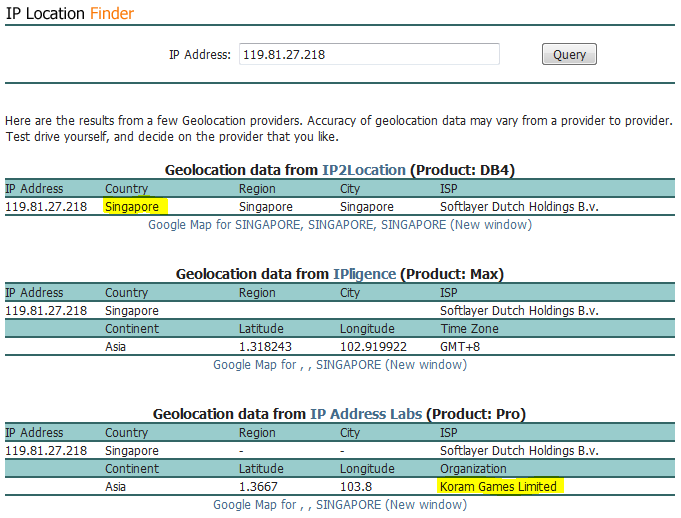Screen dimensions: 681x518
Task: Click the IP Address: field label
Action: [x=200, y=55]
